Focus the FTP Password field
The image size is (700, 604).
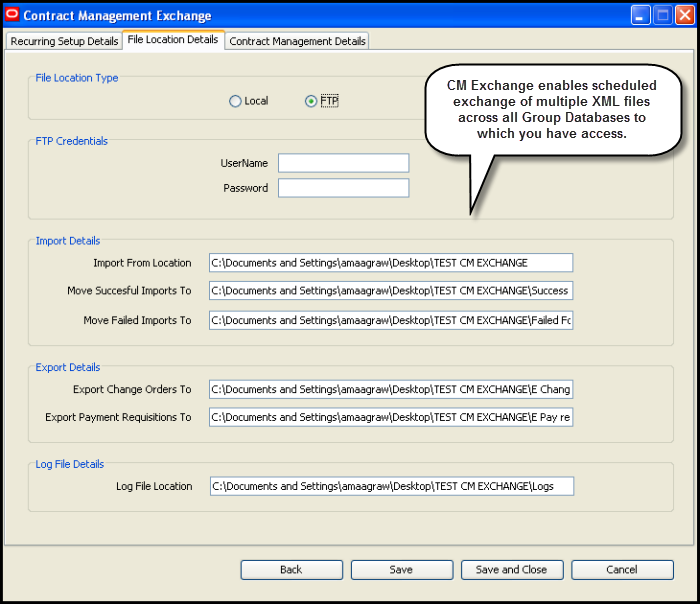click(x=343, y=188)
